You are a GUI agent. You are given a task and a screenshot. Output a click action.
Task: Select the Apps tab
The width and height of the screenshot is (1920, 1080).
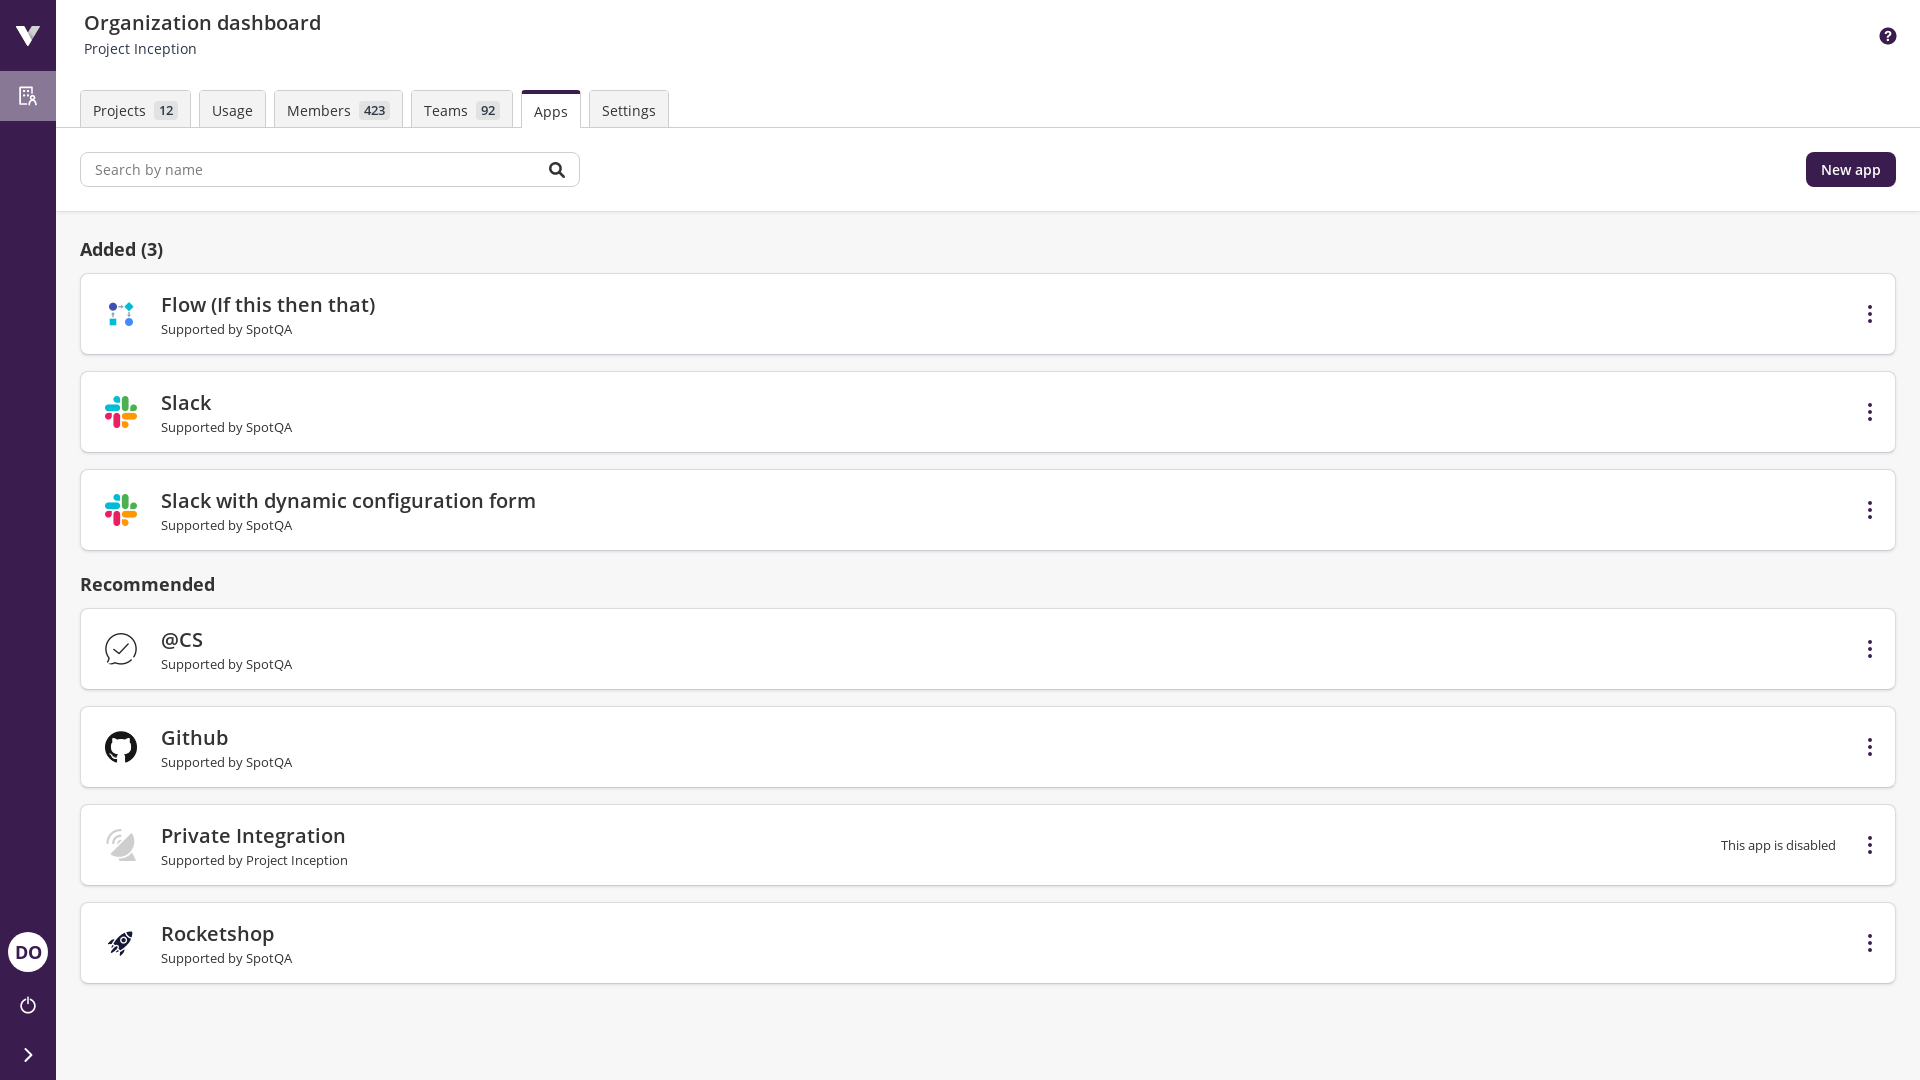[550, 109]
